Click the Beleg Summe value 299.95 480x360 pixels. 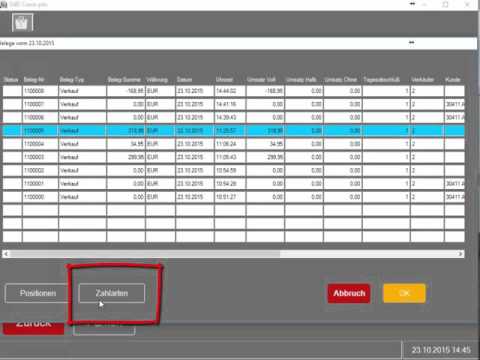pos(126,157)
